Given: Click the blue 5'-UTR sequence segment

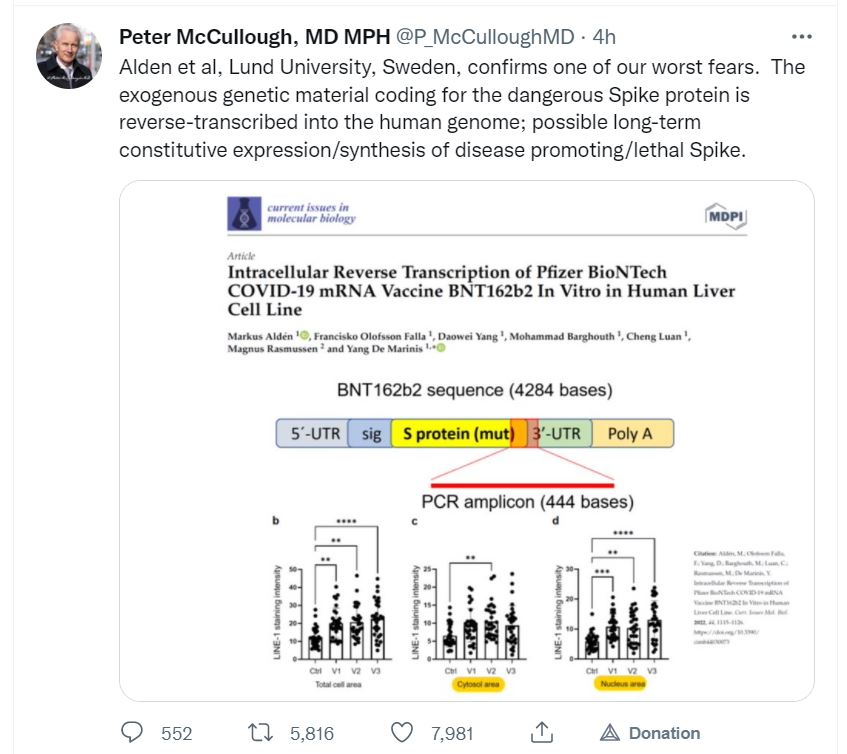Looking at the screenshot, I should [312, 434].
